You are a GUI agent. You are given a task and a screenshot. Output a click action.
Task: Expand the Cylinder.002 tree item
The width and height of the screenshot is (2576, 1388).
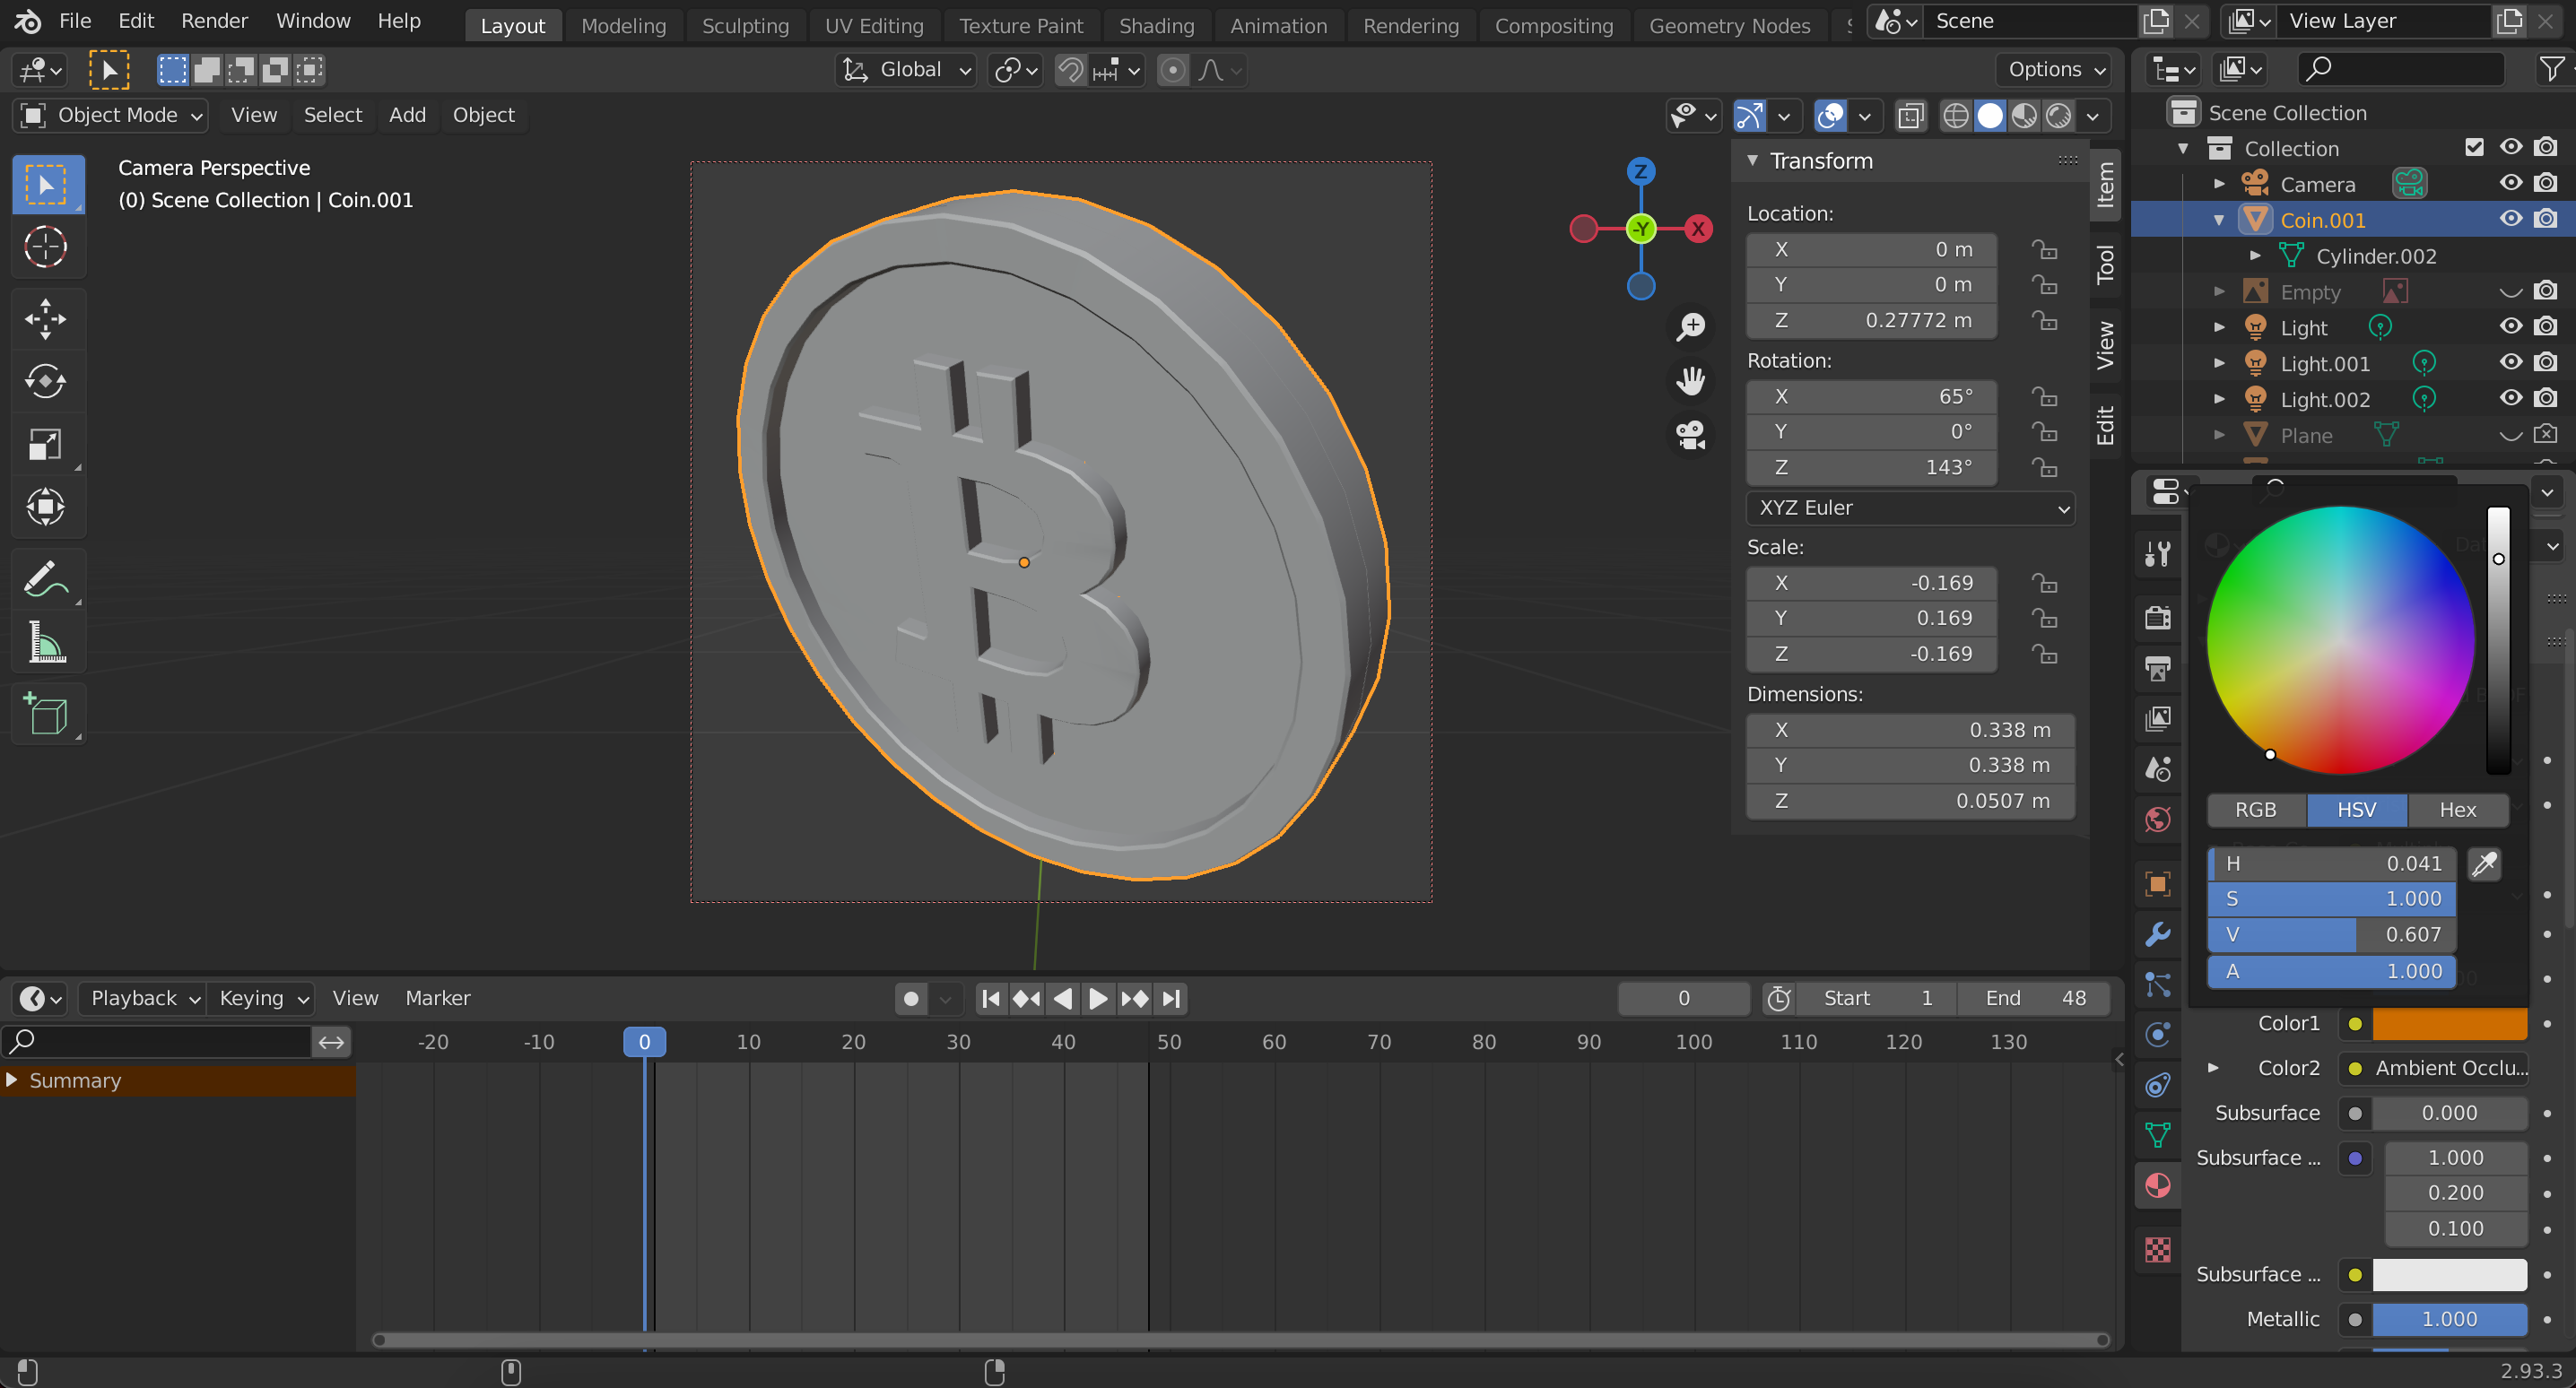[x=2255, y=256]
